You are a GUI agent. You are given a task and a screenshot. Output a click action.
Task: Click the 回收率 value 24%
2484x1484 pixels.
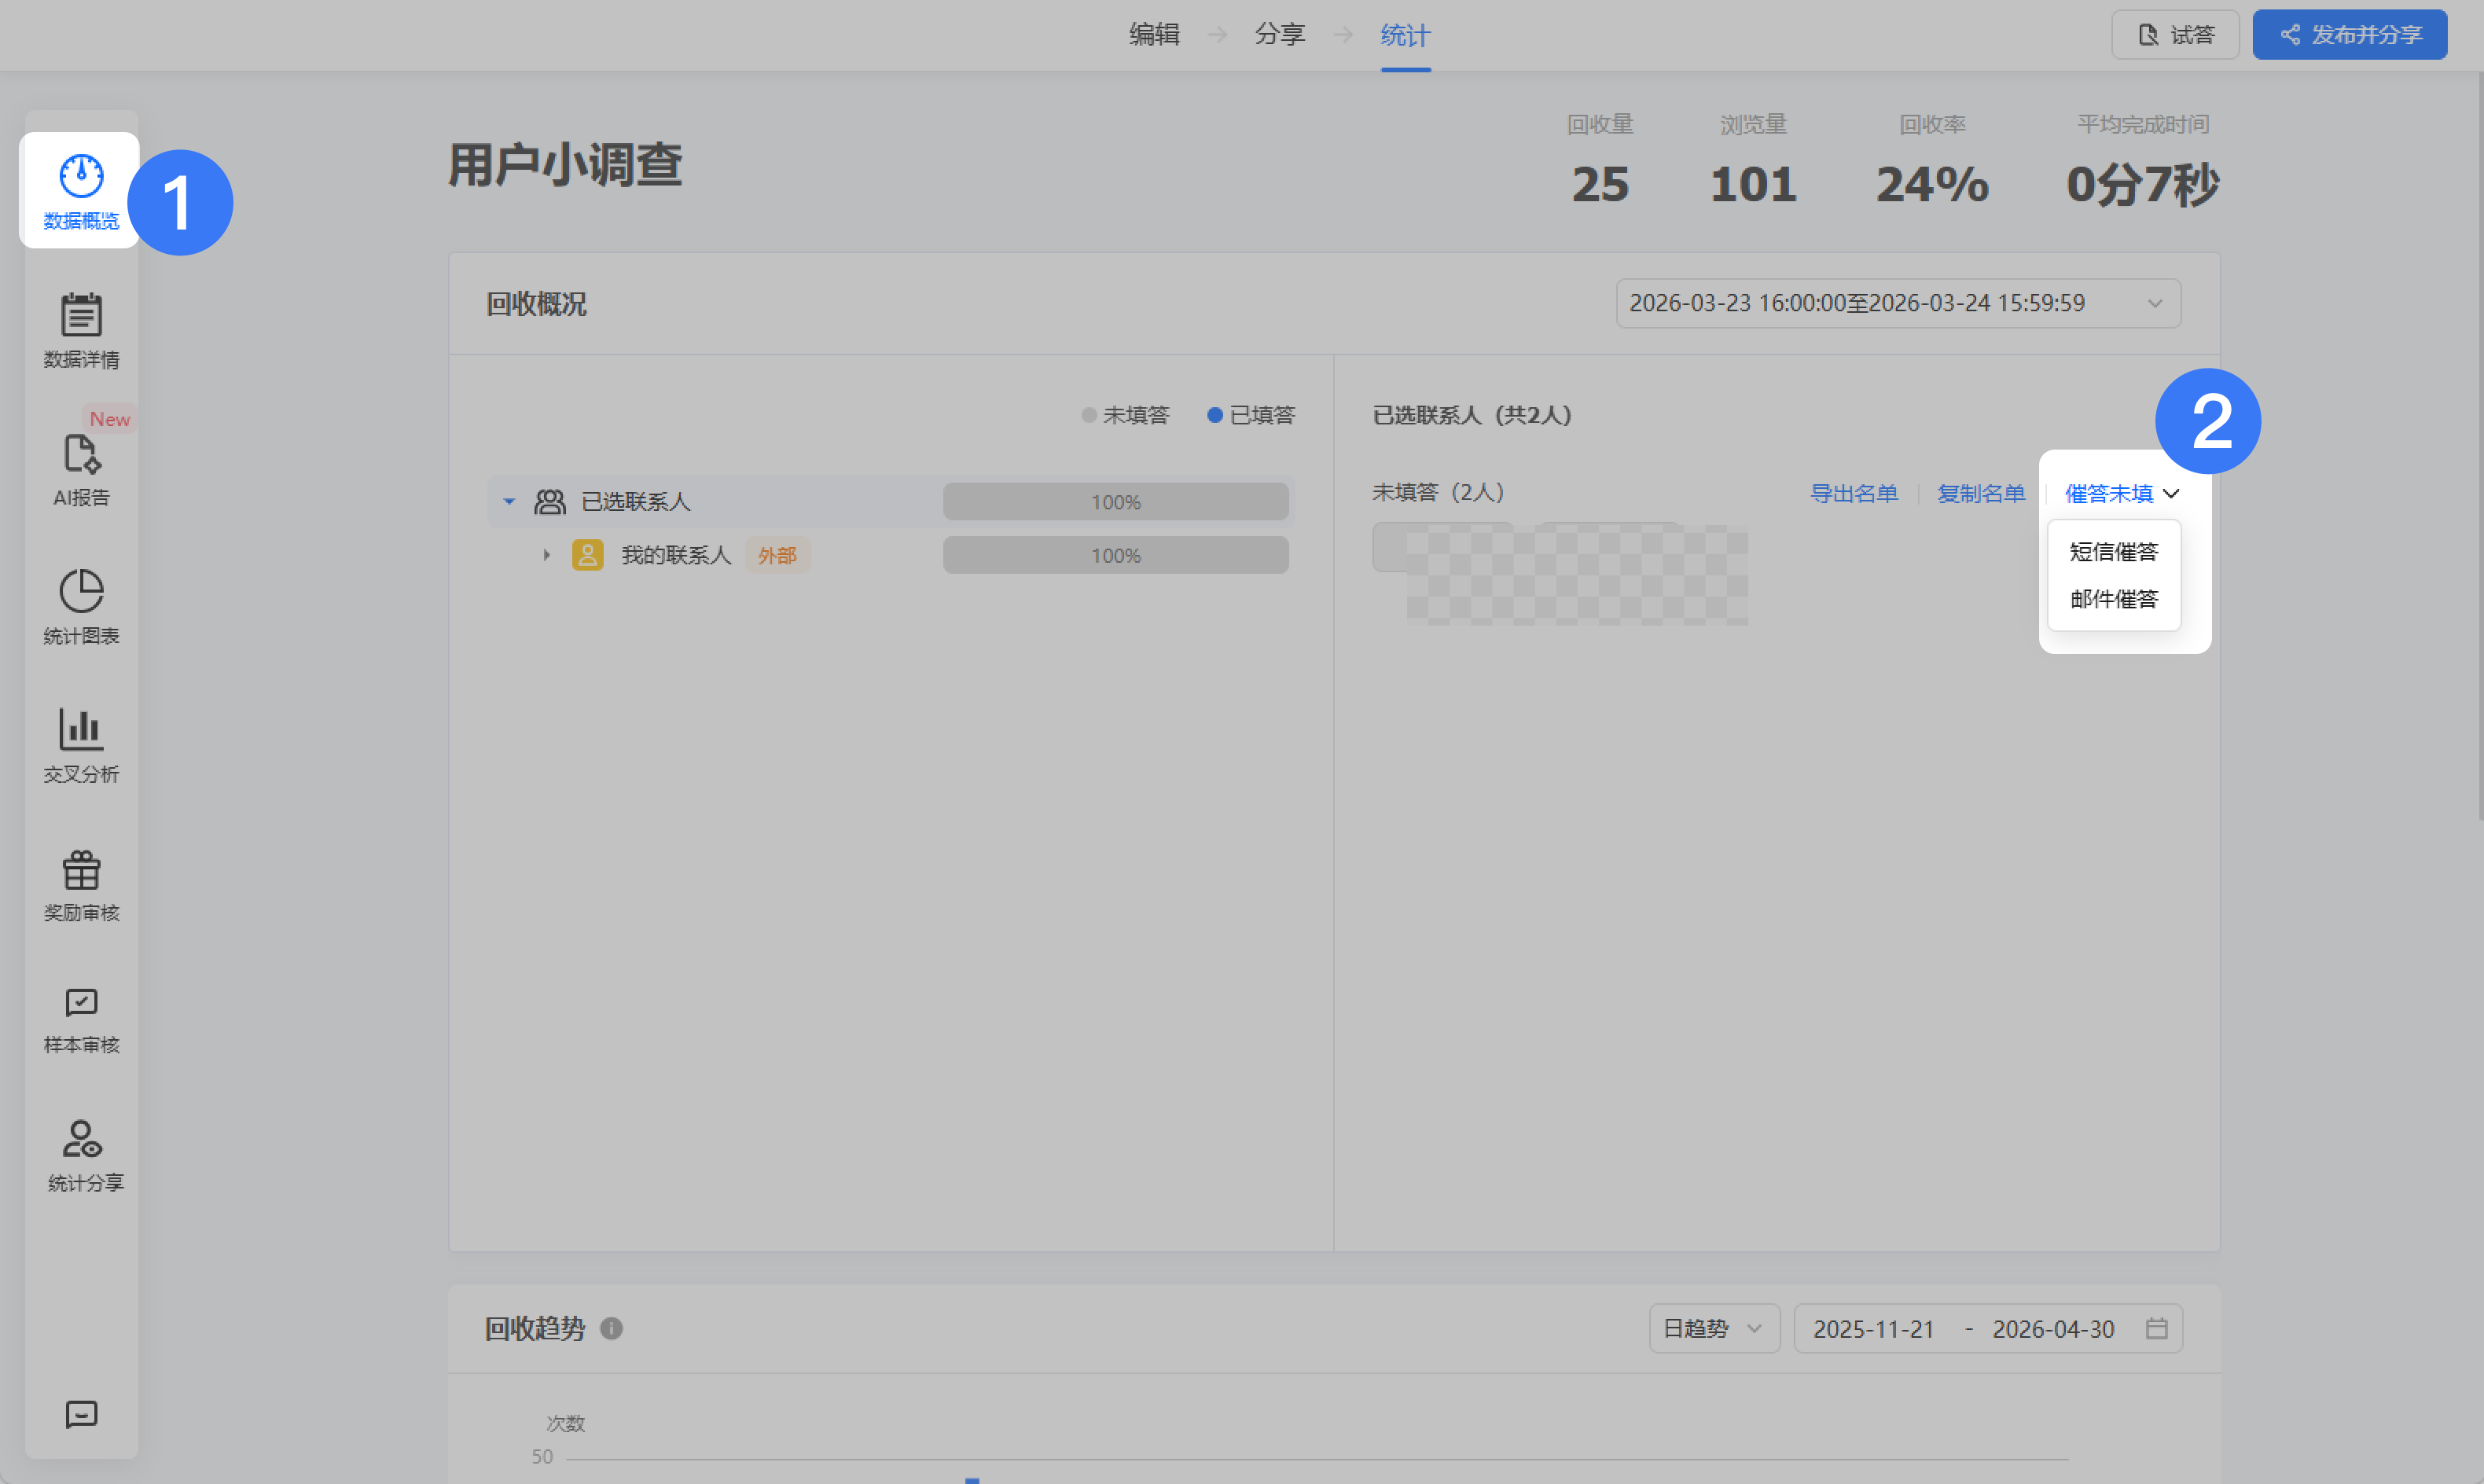coord(1932,184)
